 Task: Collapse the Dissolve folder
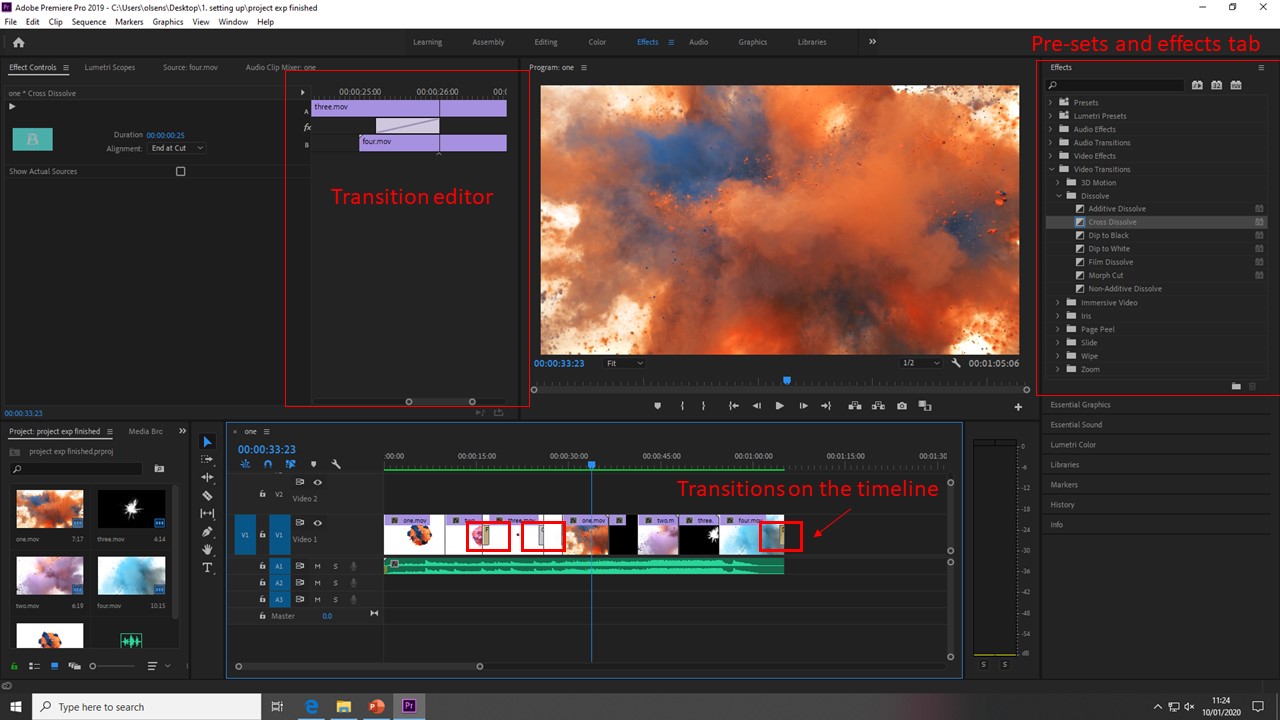[1058, 196]
